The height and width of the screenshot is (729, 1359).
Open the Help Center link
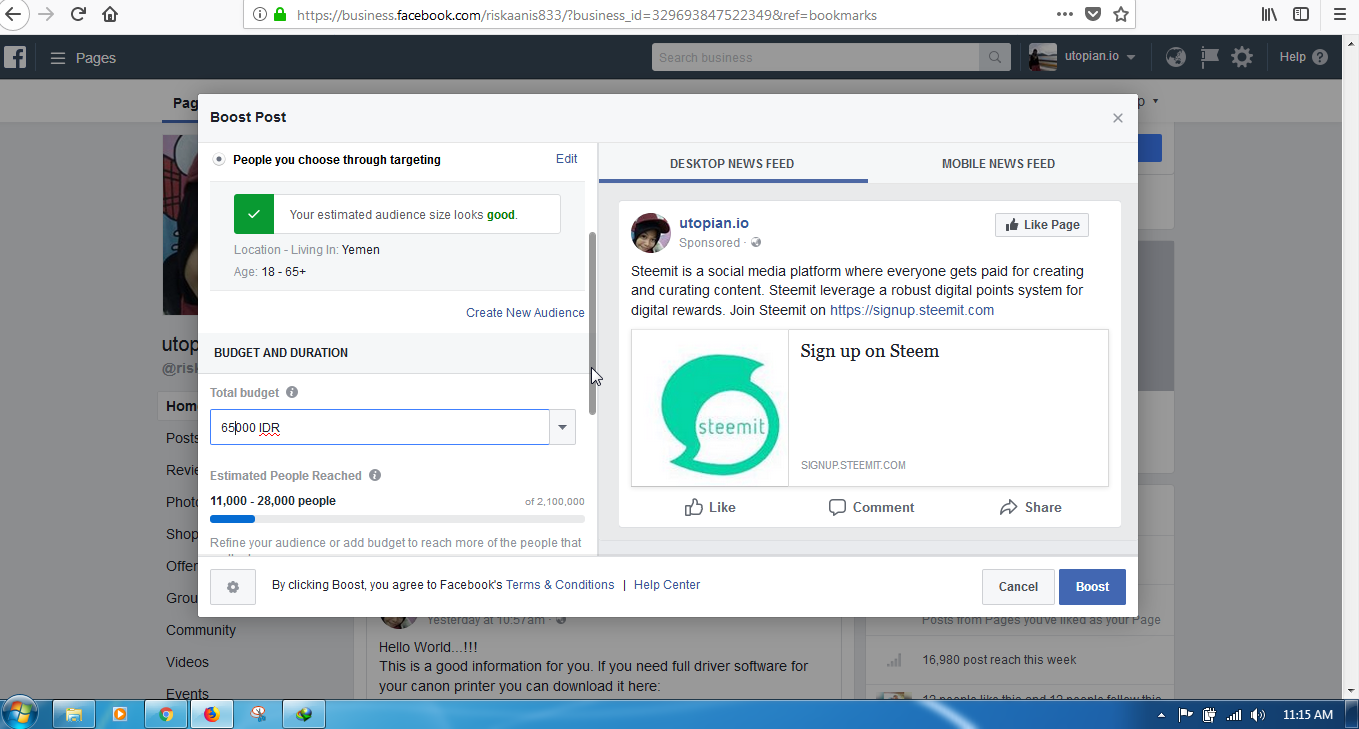tap(667, 585)
